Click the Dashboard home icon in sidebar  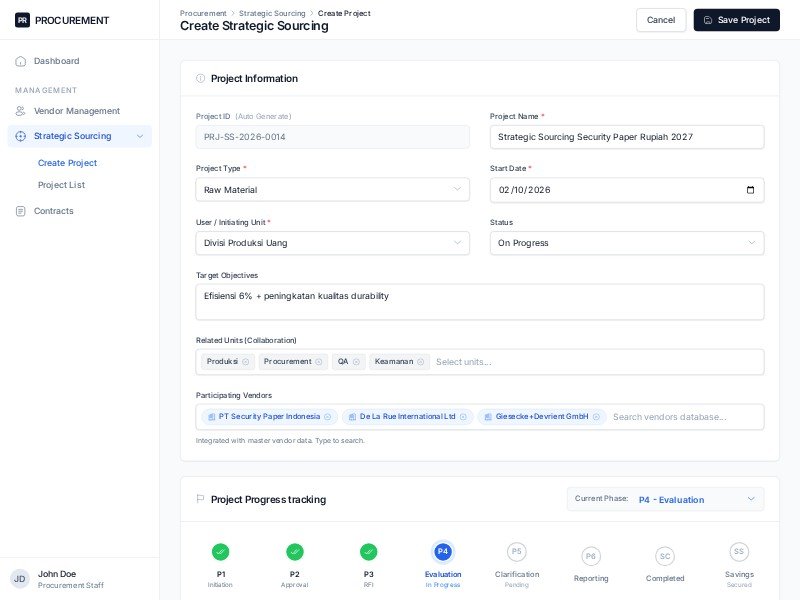(x=21, y=61)
